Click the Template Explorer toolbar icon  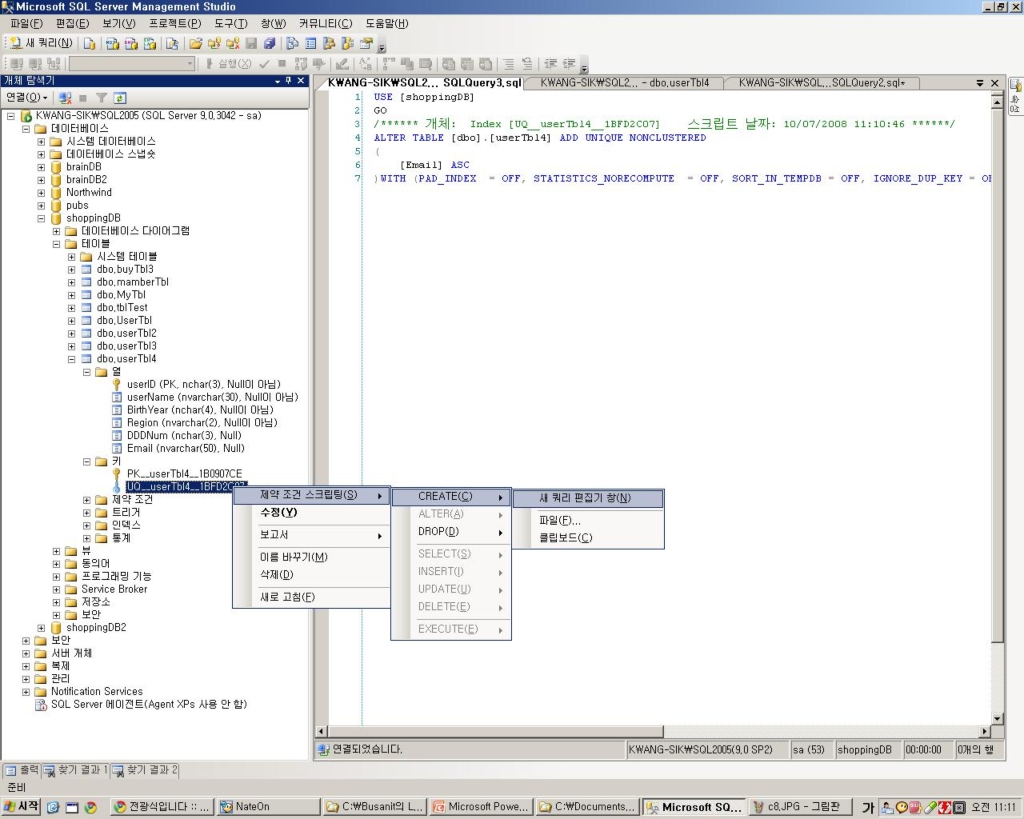(x=347, y=44)
